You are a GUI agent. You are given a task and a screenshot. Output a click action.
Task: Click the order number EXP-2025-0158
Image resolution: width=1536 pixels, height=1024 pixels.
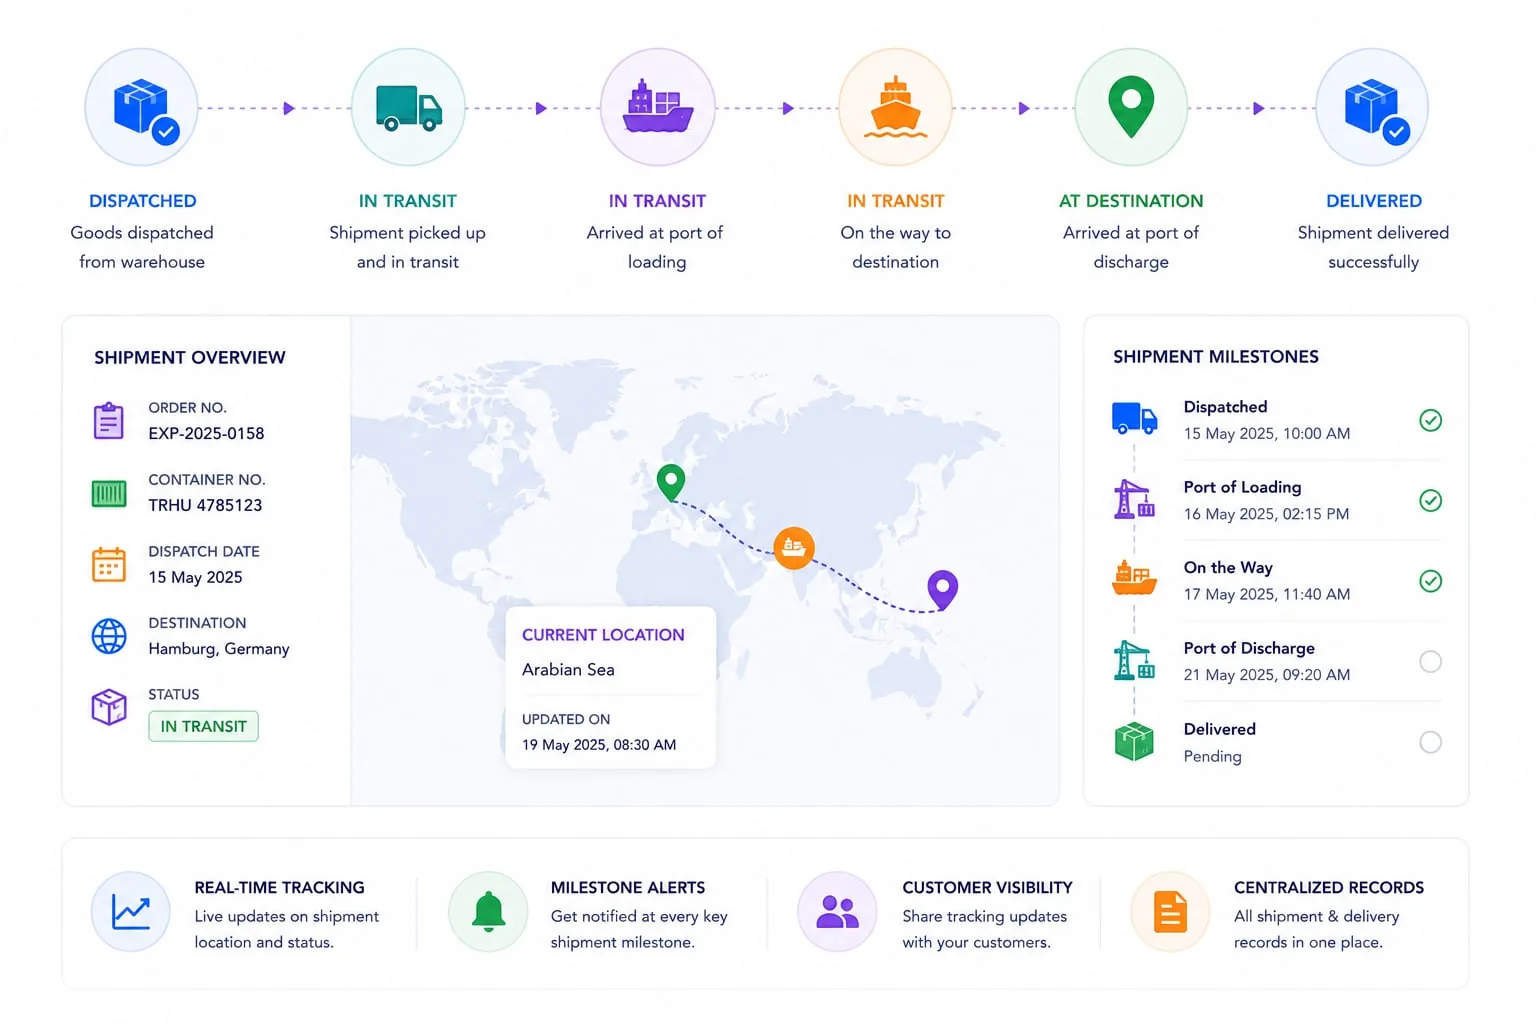click(x=207, y=433)
